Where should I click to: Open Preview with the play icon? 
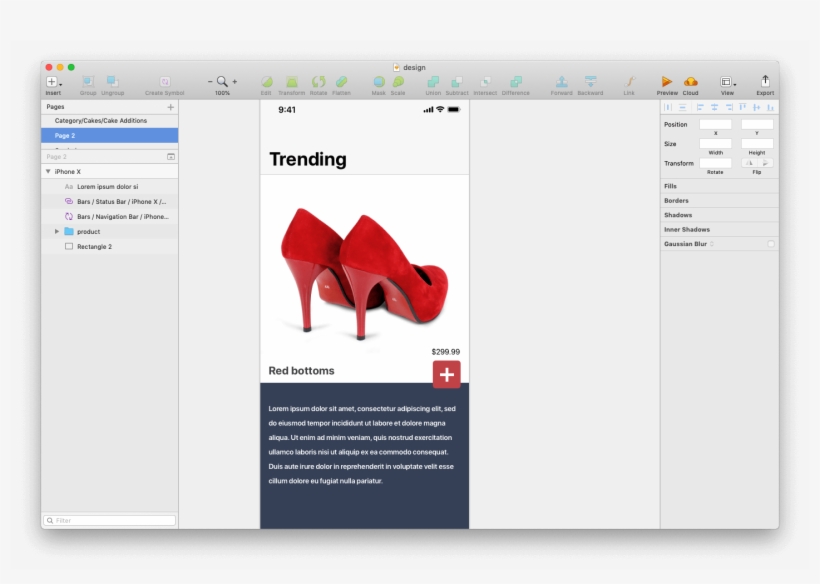[x=665, y=82]
